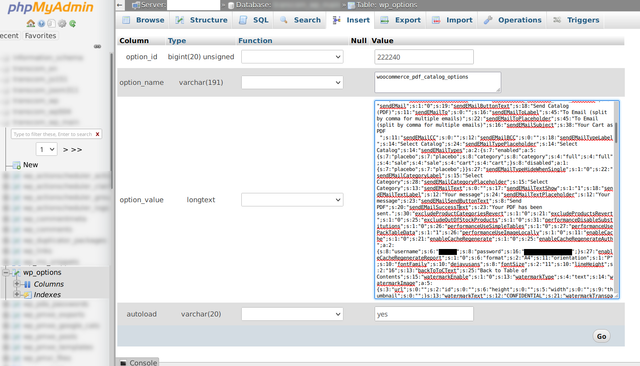Expand the Columns node
640x366 pixels.
pos(17,284)
